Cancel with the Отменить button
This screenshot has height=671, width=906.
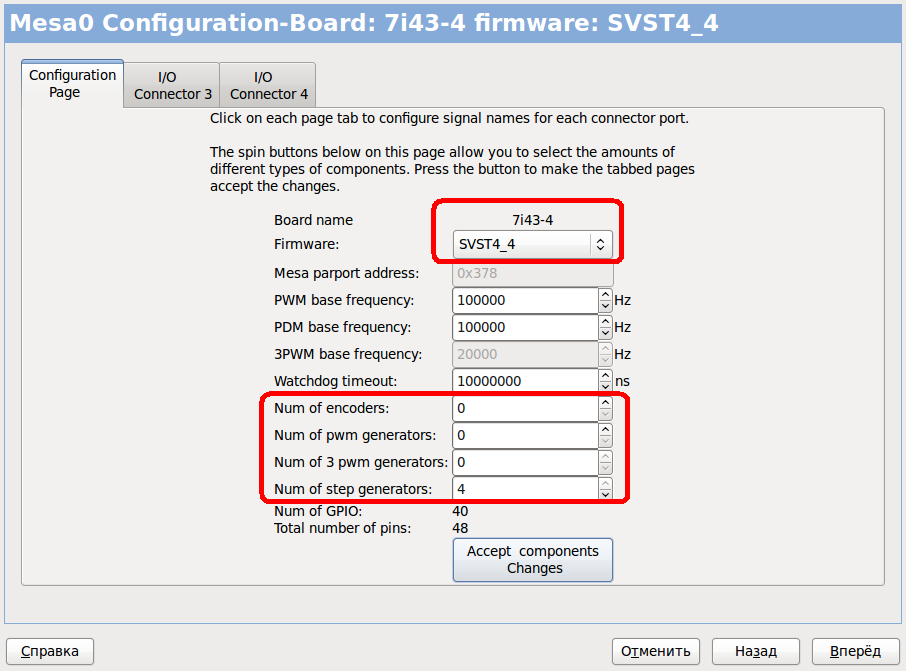(656, 651)
